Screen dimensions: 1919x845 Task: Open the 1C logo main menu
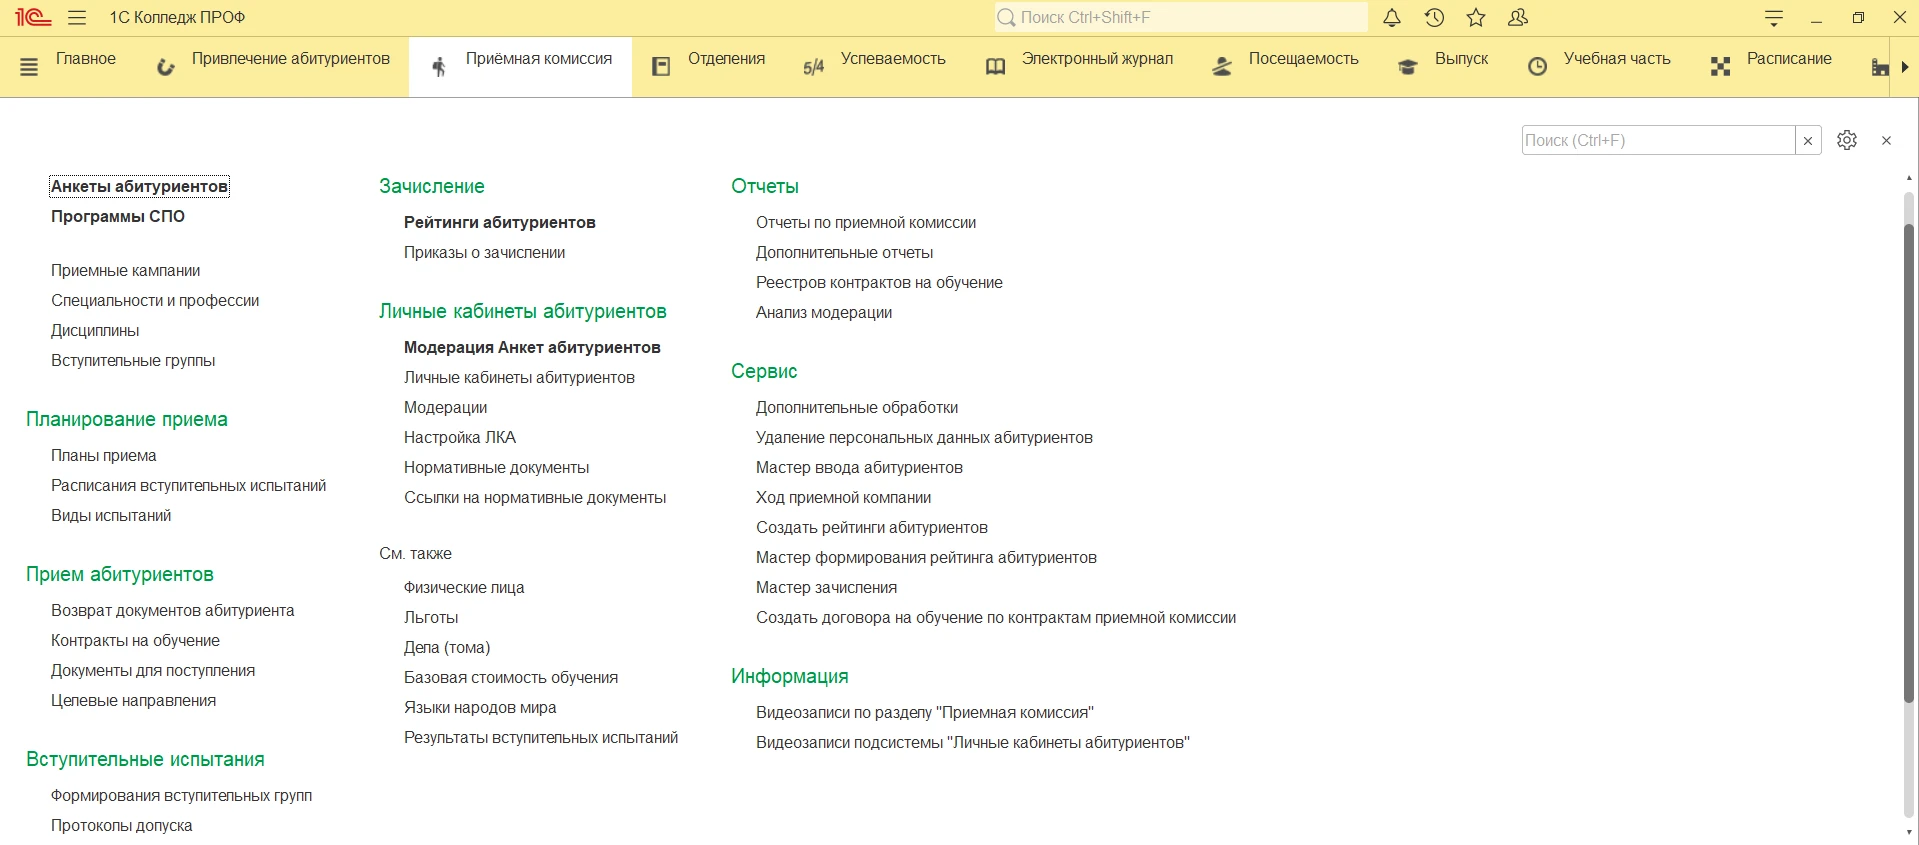pos(33,17)
